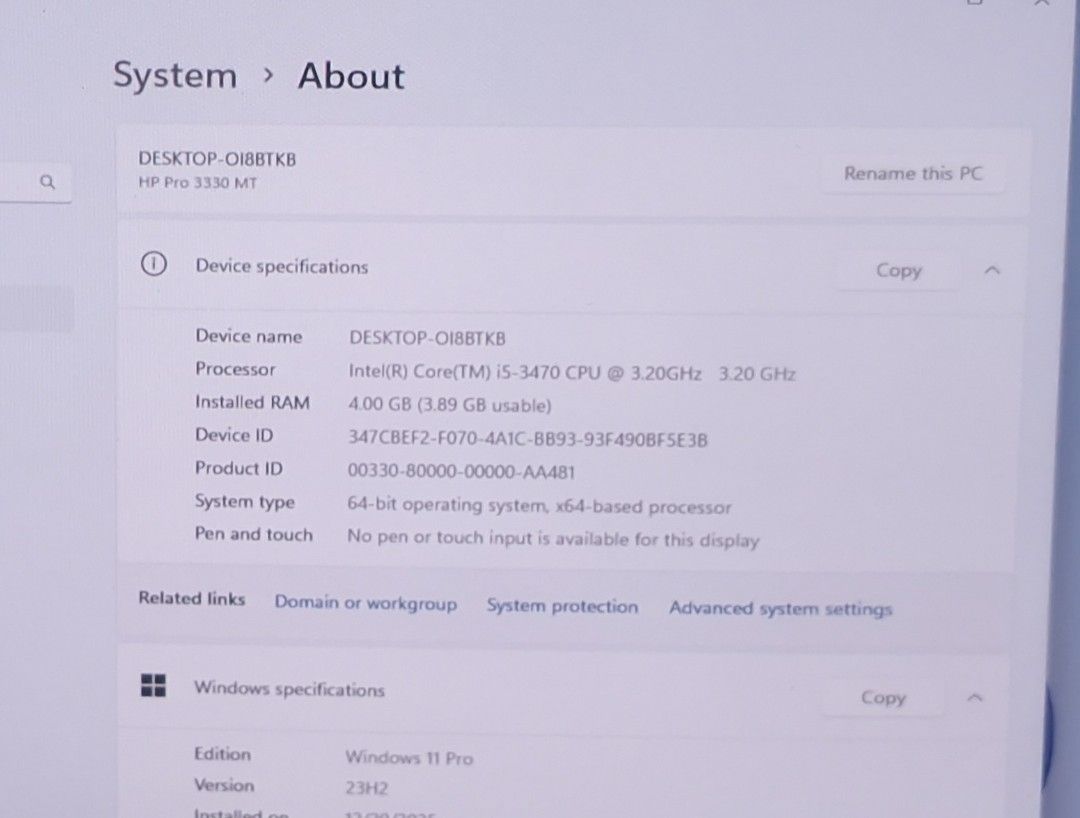Screen dimensions: 1080x818
Task: Click the search magnifier icon in sidebar
Action: (x=47, y=182)
